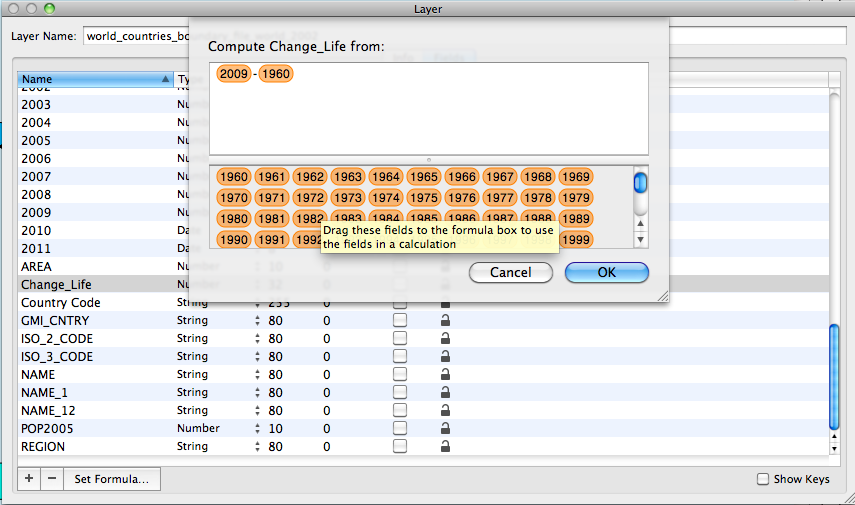The width and height of the screenshot is (855, 505).
Task: Click the 1960 field token in the field list
Action: point(233,177)
